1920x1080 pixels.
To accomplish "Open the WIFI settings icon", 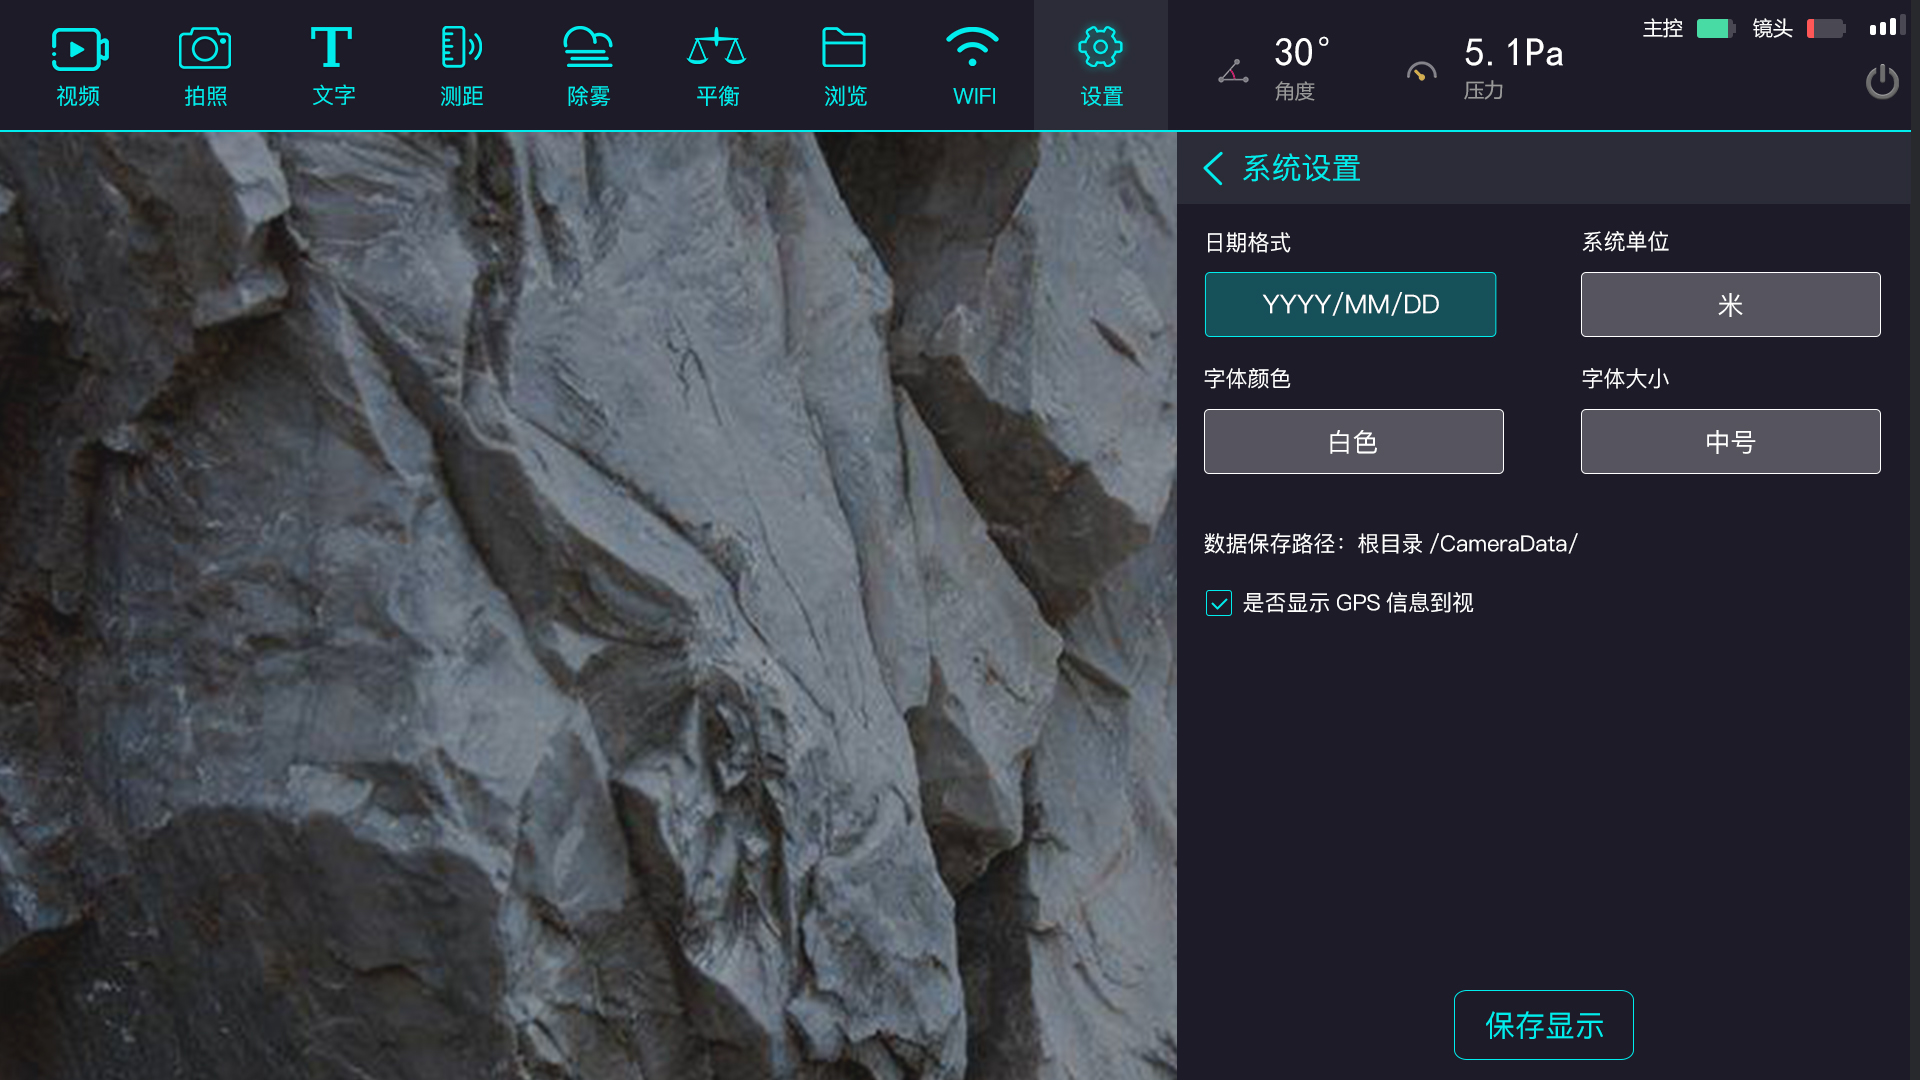I will [x=972, y=47].
